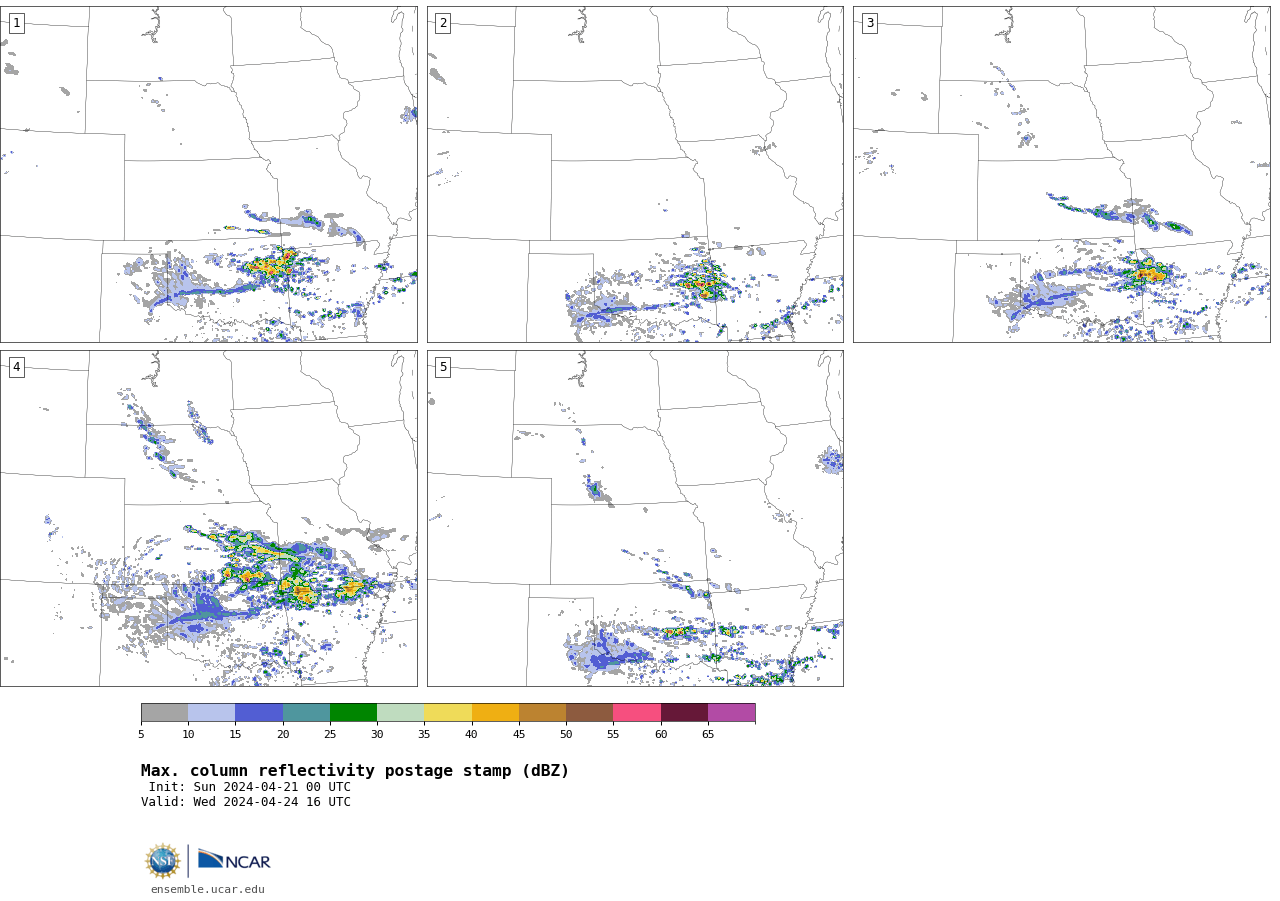Click the light blue 10-15 dBZ swatch
Screen dimensions: 1280x901
pos(211,712)
